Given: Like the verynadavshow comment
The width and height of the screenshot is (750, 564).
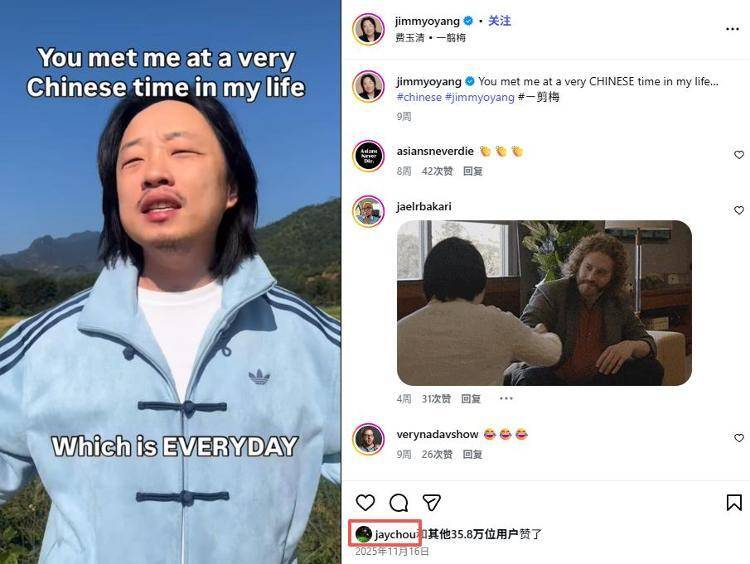Looking at the screenshot, I should click(x=739, y=438).
